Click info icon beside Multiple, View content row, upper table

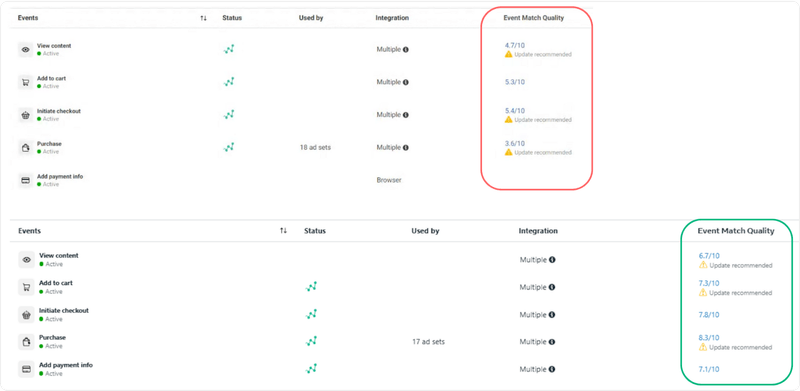[x=406, y=50]
